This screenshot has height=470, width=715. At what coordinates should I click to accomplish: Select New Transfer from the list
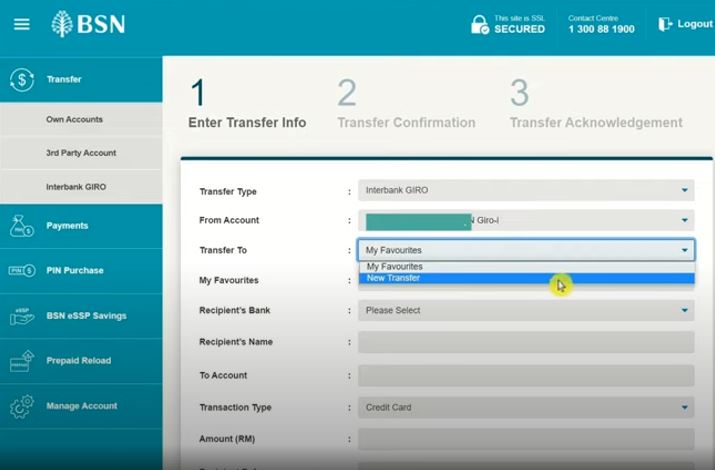tap(394, 278)
